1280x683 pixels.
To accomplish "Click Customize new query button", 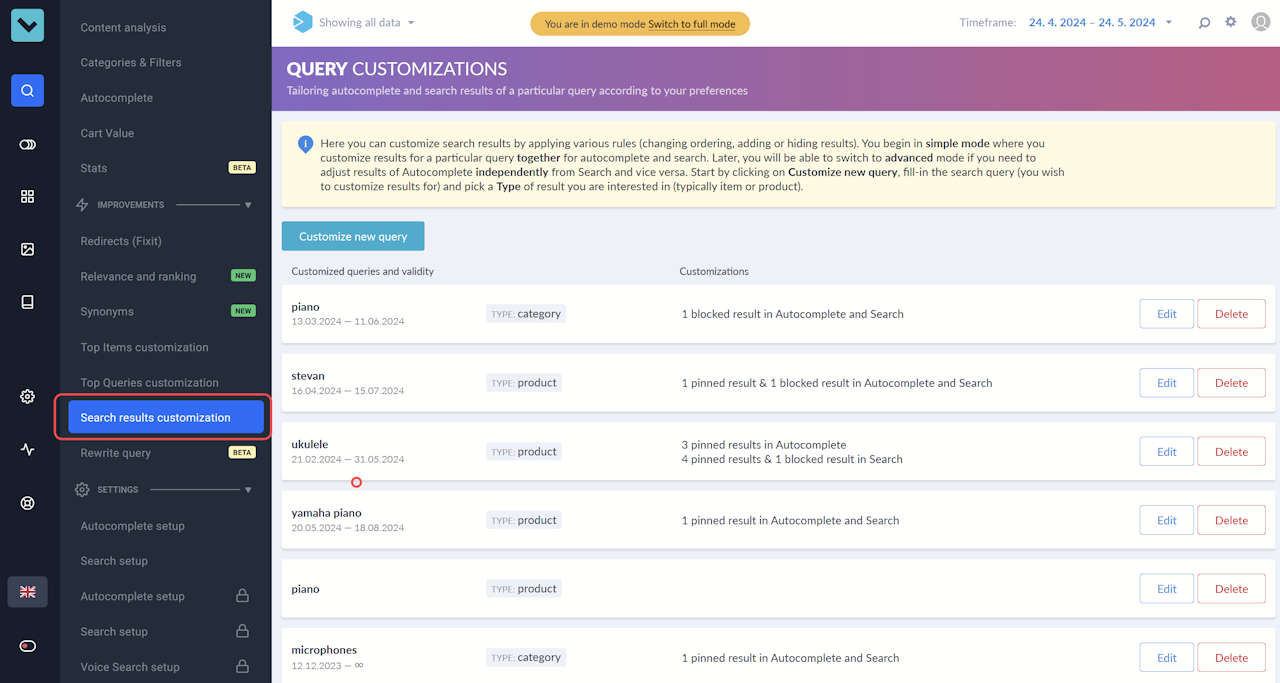I will click(x=353, y=236).
